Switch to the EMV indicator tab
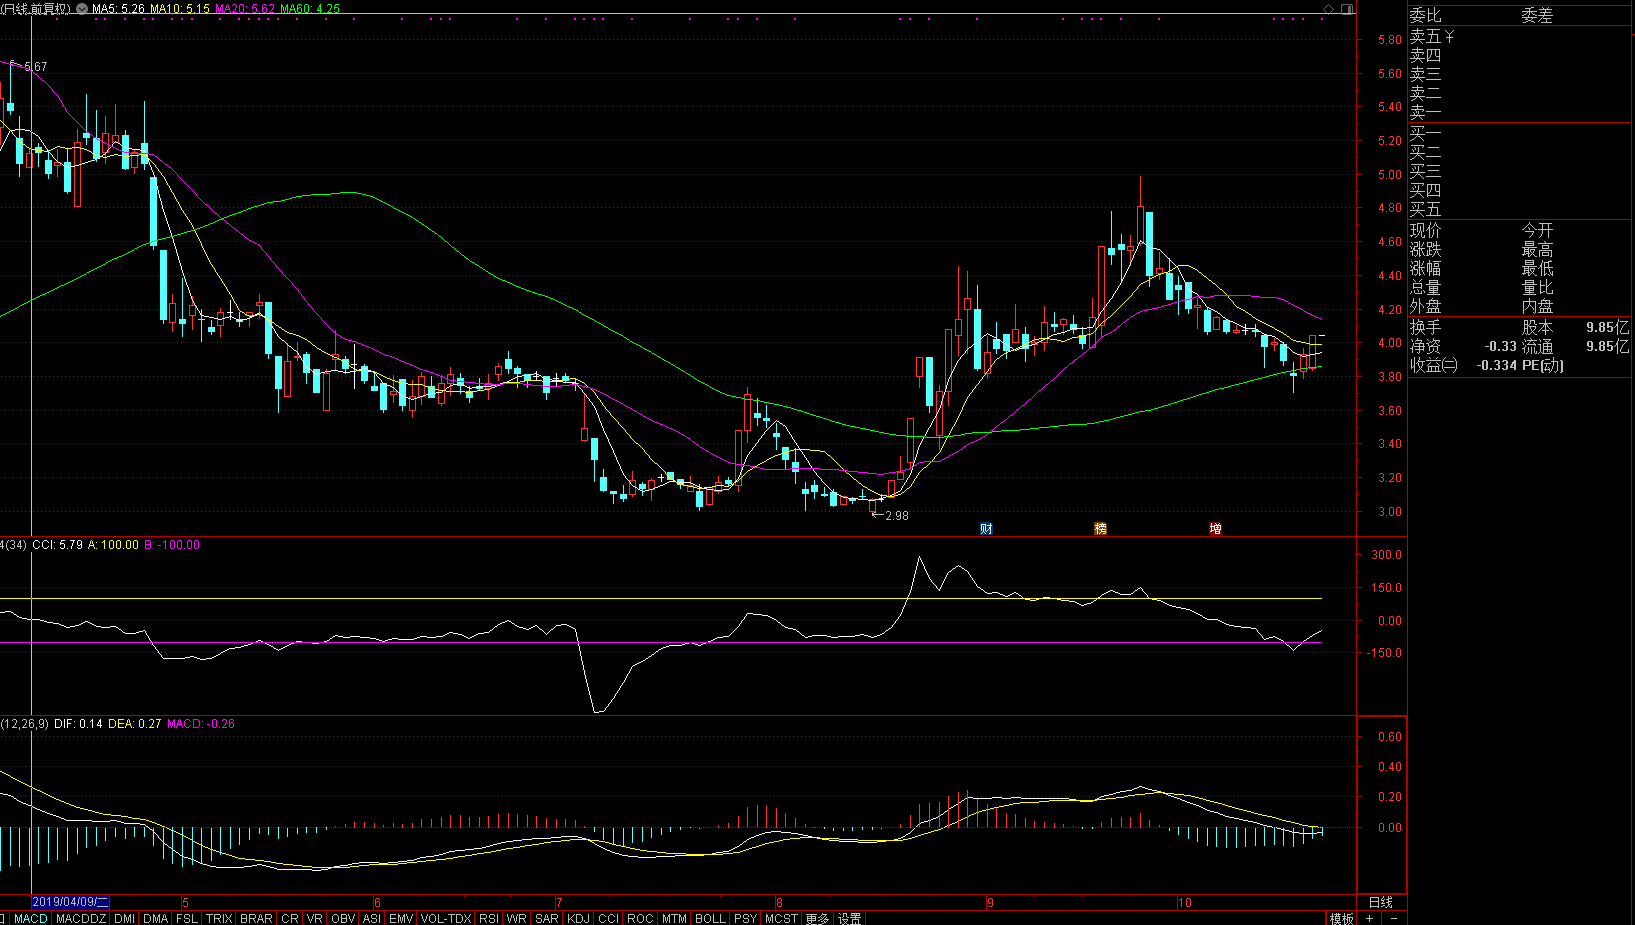1635x925 pixels. click(401, 918)
